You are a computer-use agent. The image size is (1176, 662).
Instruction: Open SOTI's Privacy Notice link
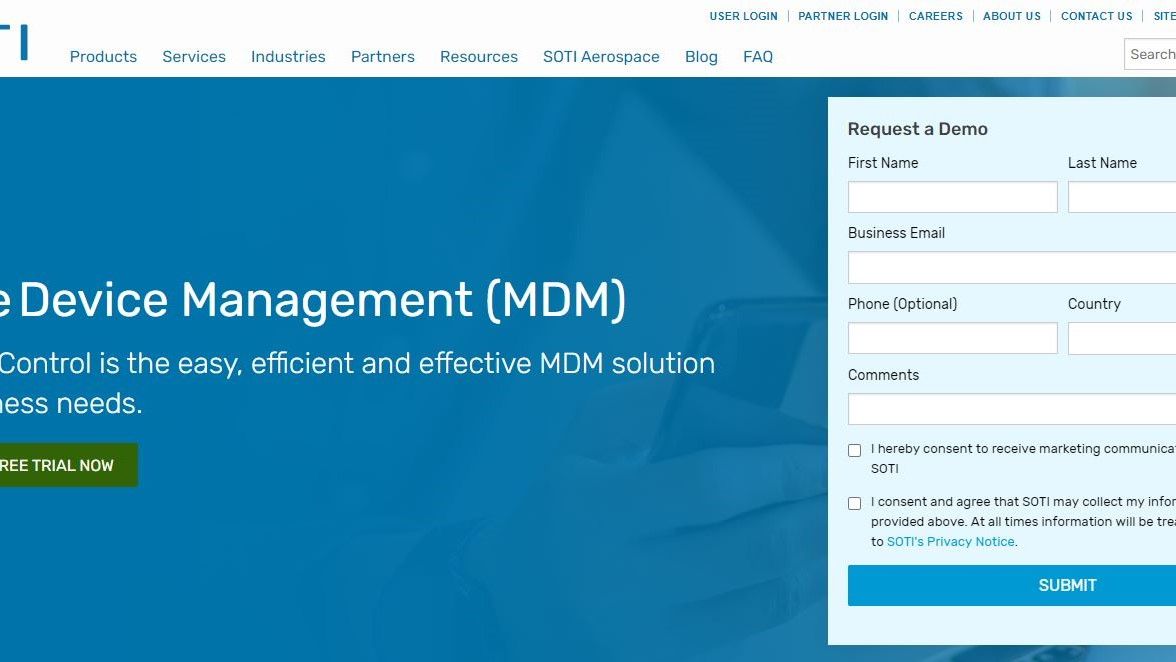click(x=950, y=541)
